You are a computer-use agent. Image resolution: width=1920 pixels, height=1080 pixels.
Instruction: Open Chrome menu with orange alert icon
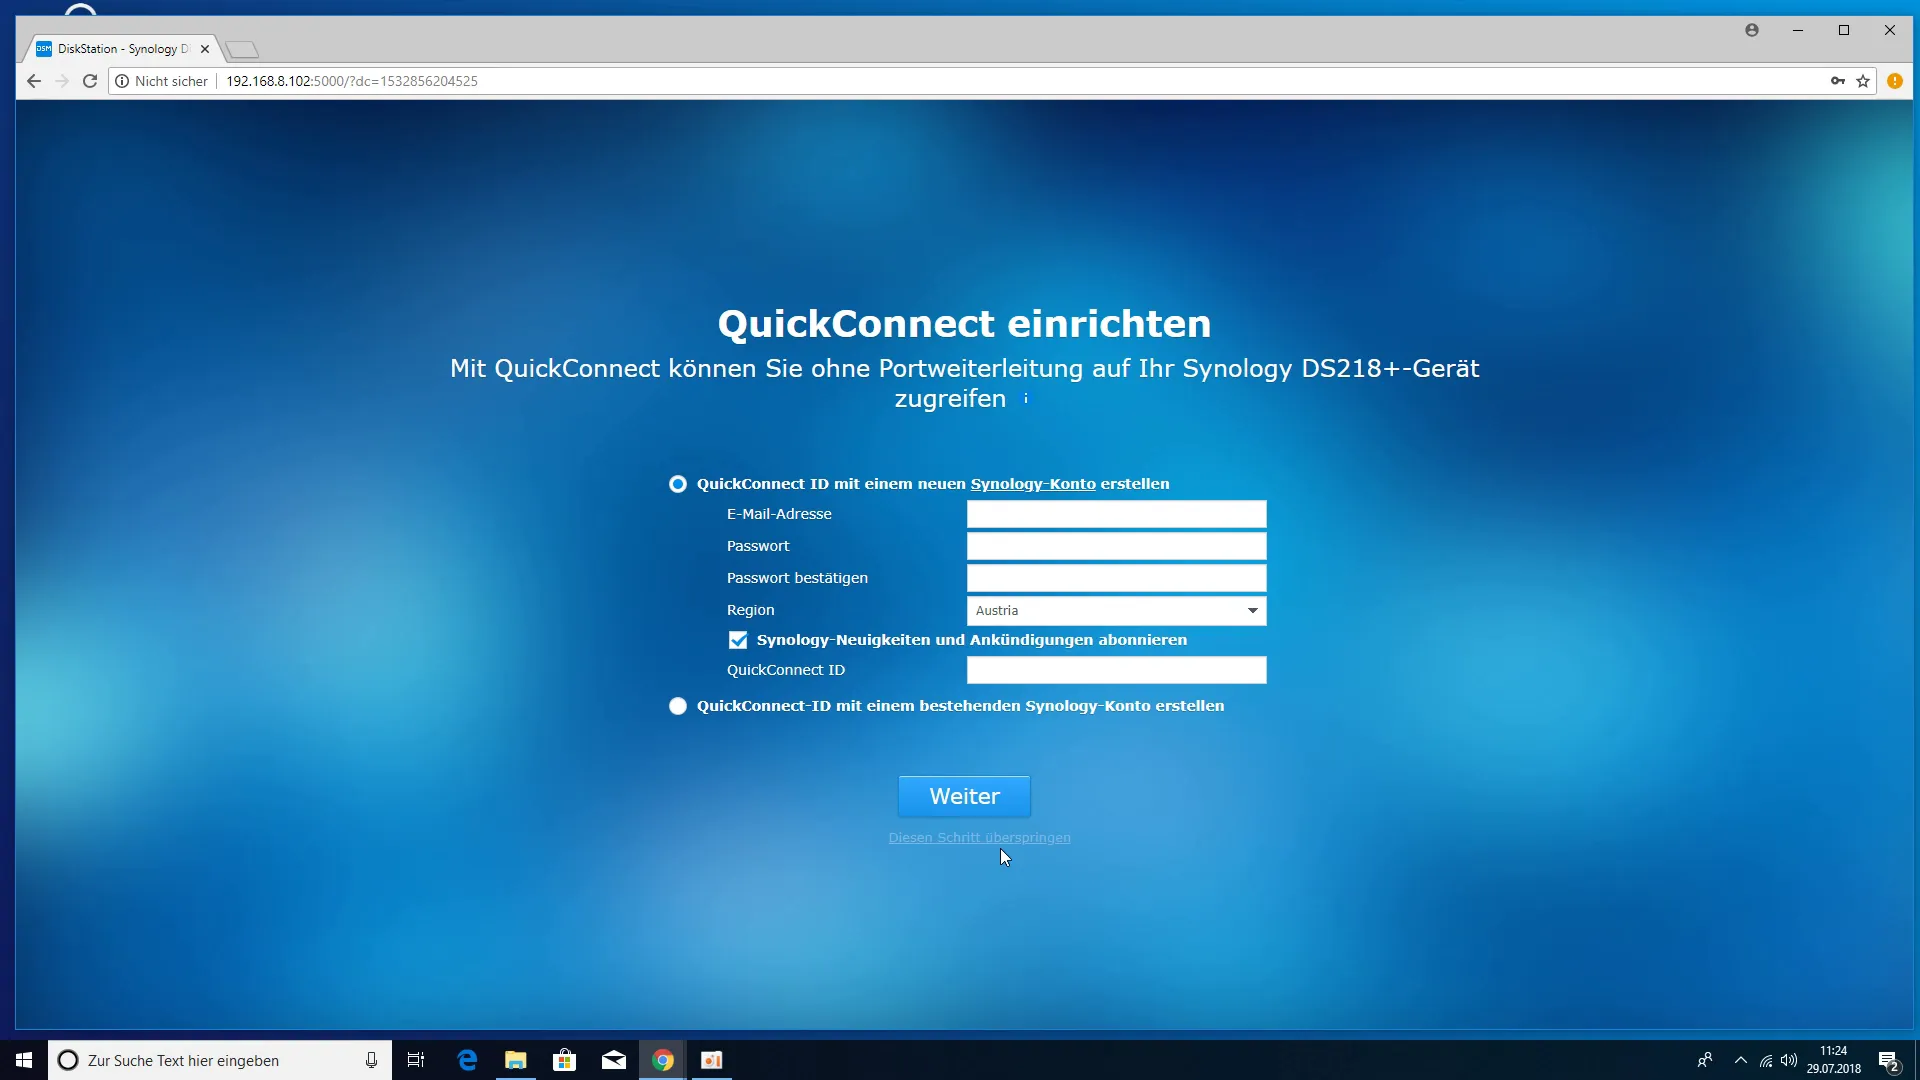[x=1894, y=81]
